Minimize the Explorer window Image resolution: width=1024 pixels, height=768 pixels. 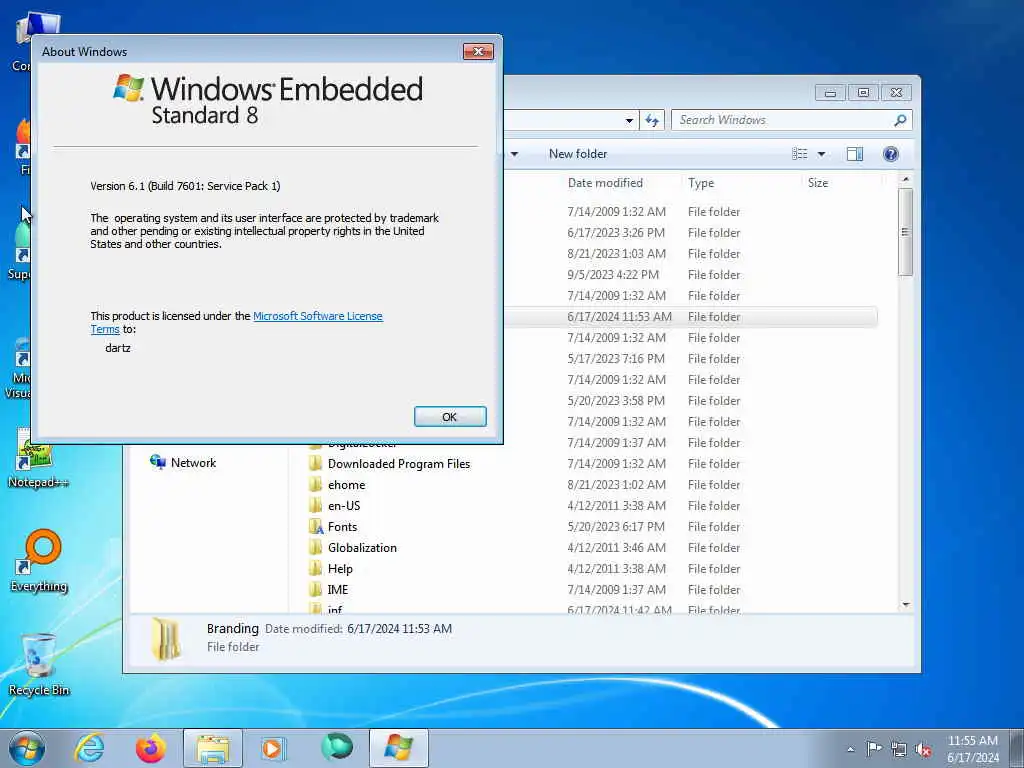830,93
